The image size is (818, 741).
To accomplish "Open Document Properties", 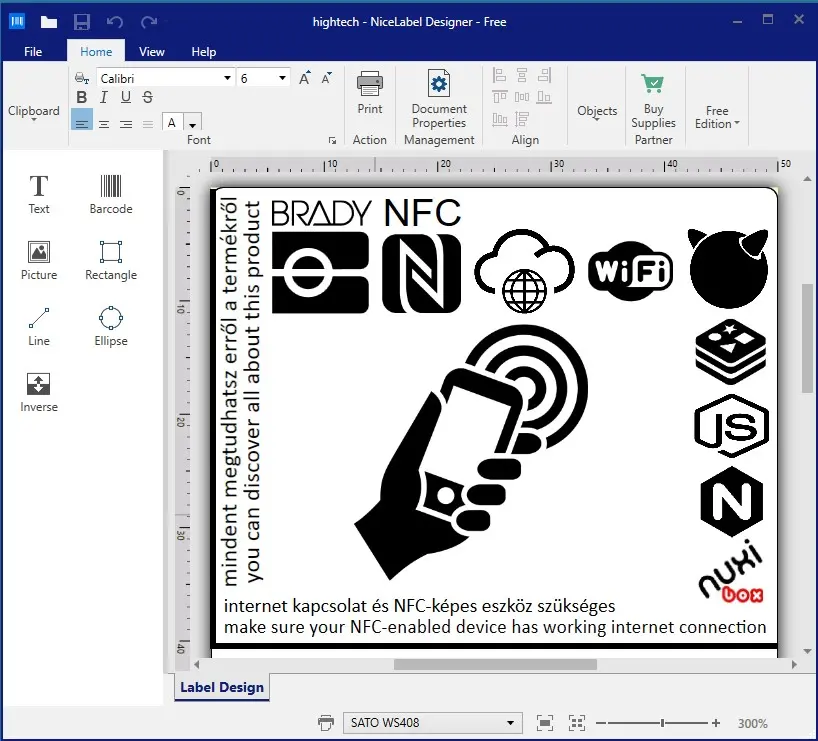I will coord(439,100).
